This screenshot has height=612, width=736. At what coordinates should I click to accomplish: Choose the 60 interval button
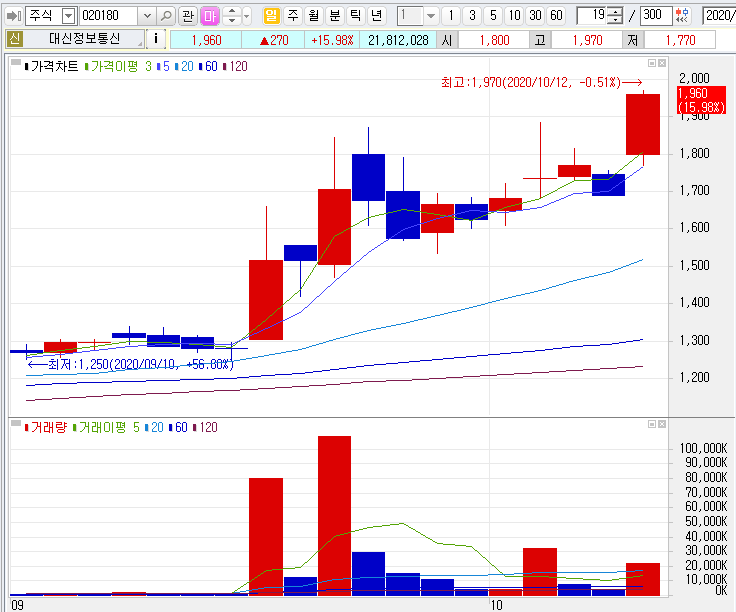[x=557, y=16]
